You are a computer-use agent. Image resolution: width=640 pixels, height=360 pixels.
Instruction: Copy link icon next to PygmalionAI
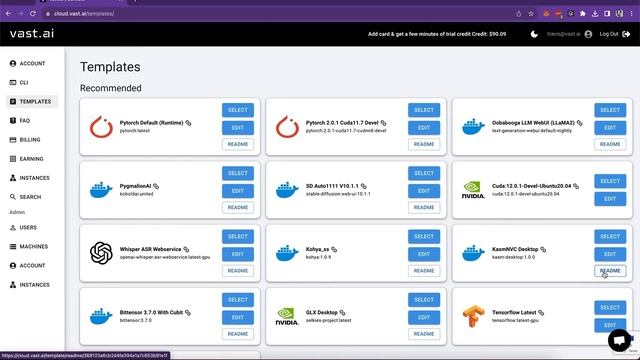coord(156,186)
